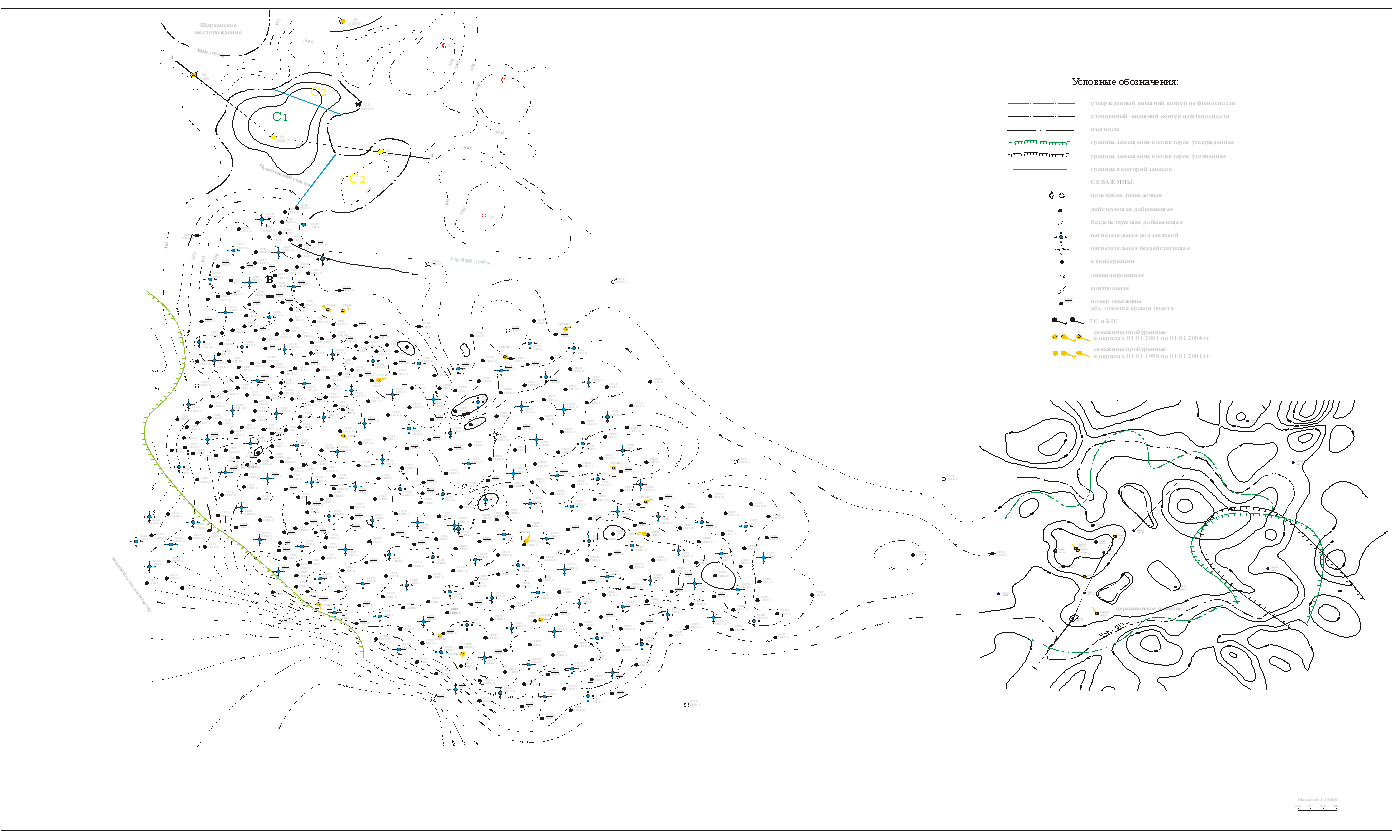Select the blue reserves boundary line in legend
The width and height of the screenshot is (1393, 831).
click(1040, 170)
